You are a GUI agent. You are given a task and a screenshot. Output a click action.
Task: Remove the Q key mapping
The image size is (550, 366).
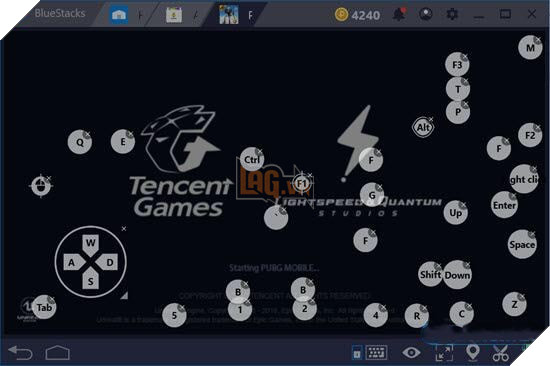pyautogui.click(x=87, y=134)
